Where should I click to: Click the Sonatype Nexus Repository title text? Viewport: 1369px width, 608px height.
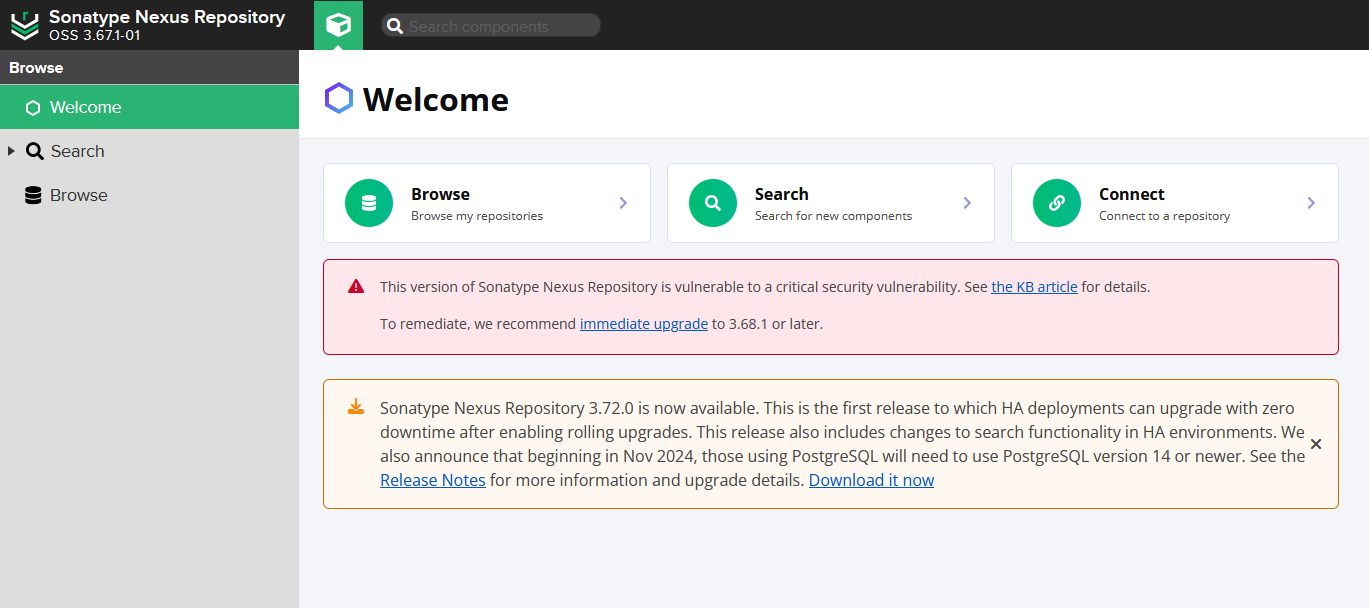[167, 17]
